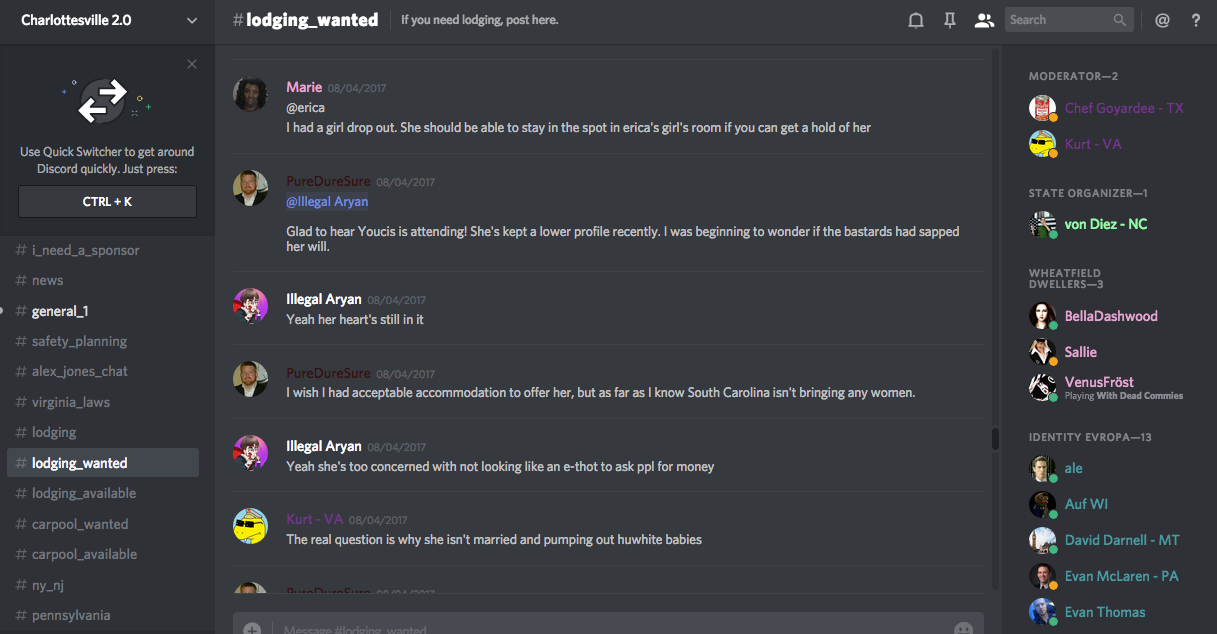Select the safety_planning channel
Screen dimensions: 1217x634
(79, 341)
